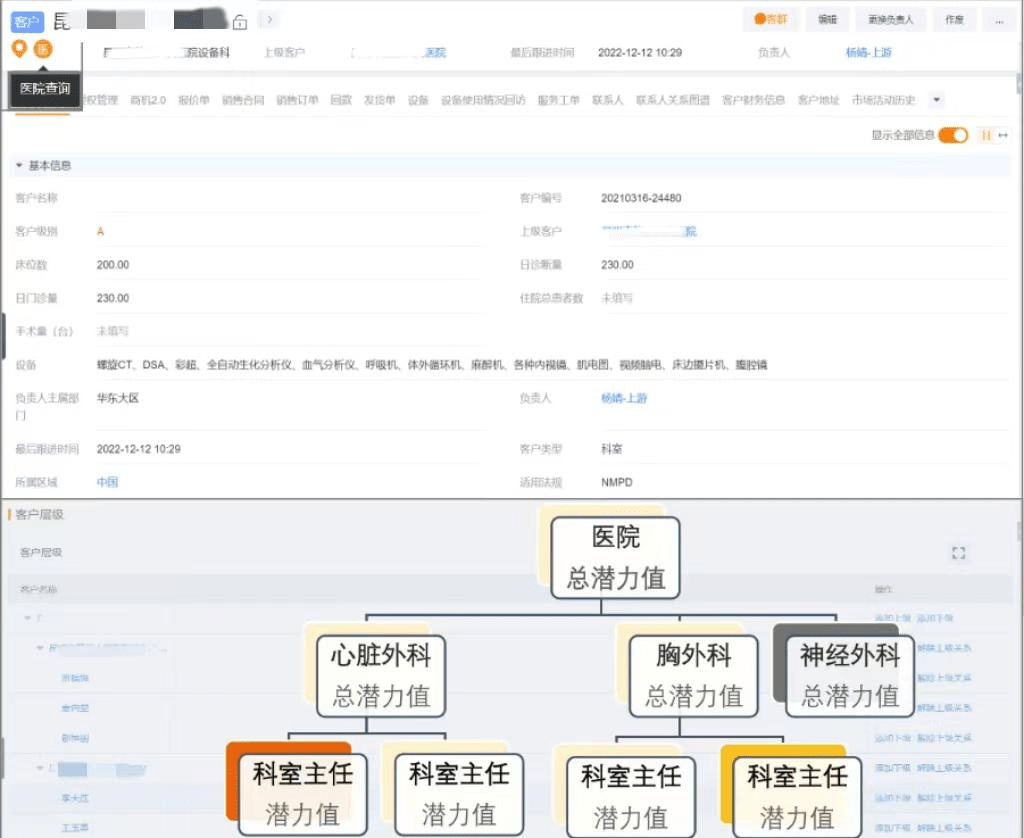Click the column layout icon beside toggle

tap(985, 135)
